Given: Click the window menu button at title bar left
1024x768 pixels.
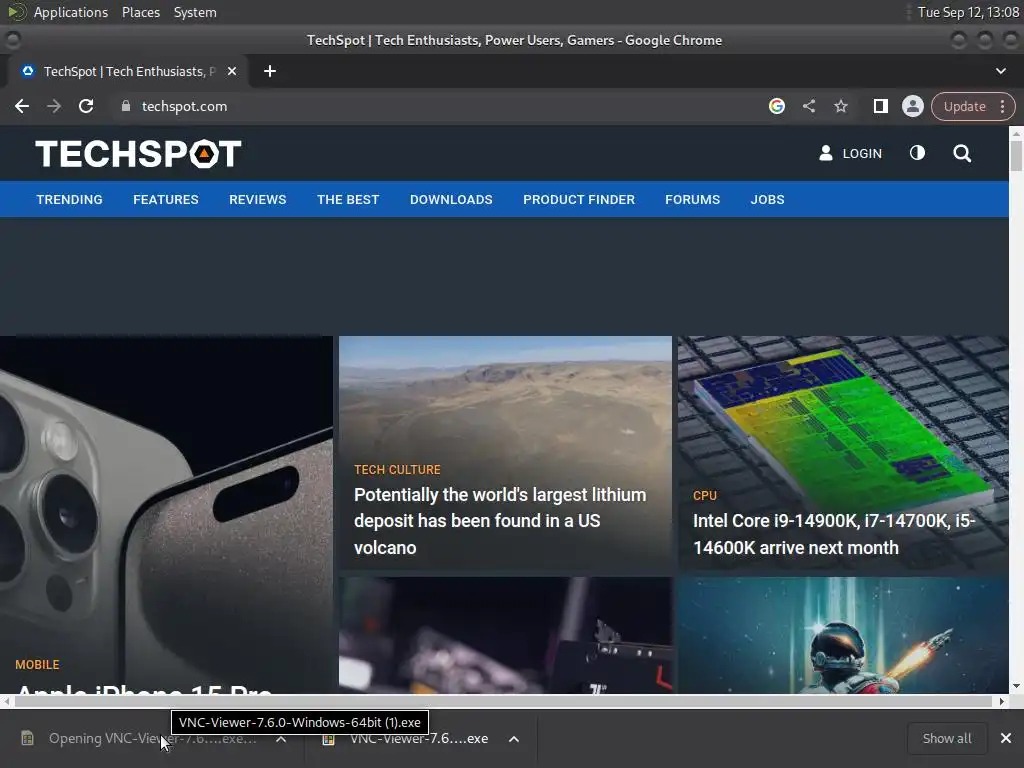Looking at the screenshot, I should point(12,40).
